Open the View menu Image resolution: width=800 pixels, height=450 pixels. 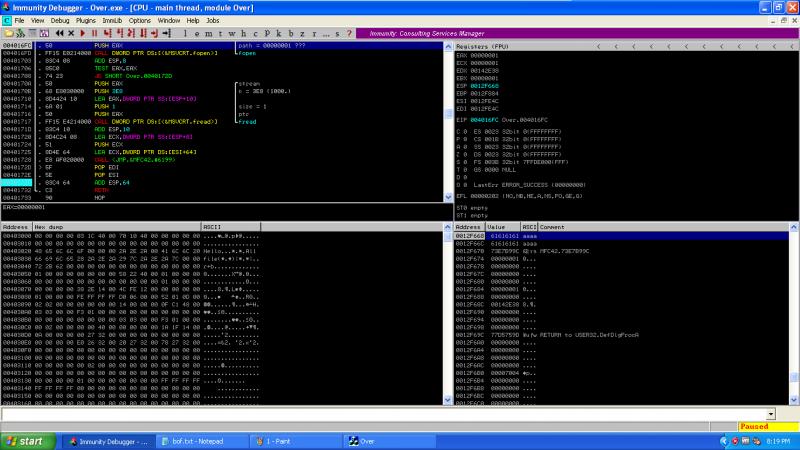[37, 20]
